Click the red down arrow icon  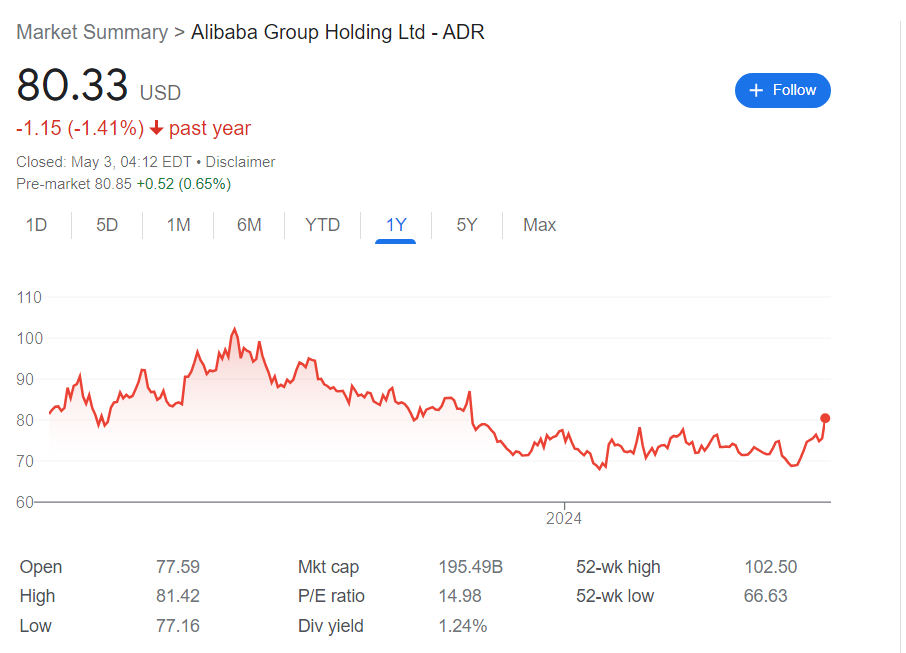[x=157, y=129]
